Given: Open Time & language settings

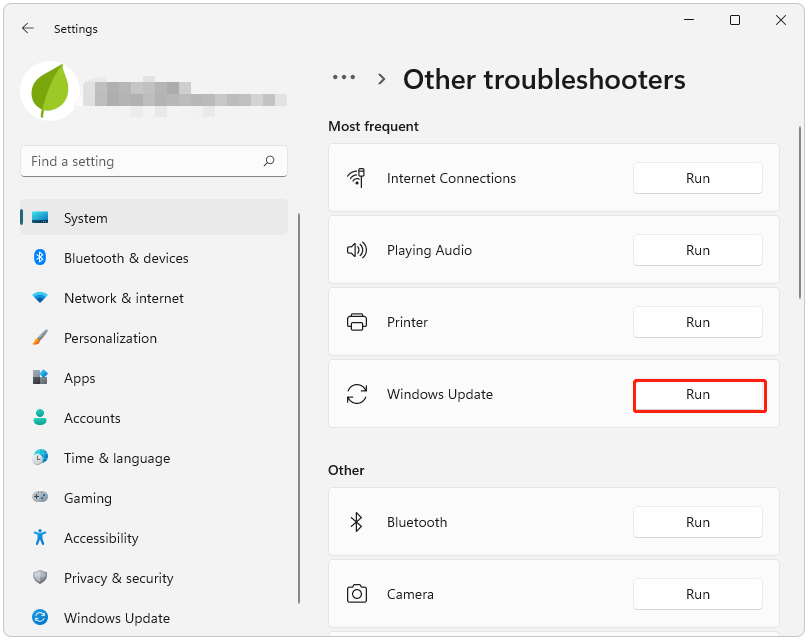Looking at the screenshot, I should pos(154,458).
